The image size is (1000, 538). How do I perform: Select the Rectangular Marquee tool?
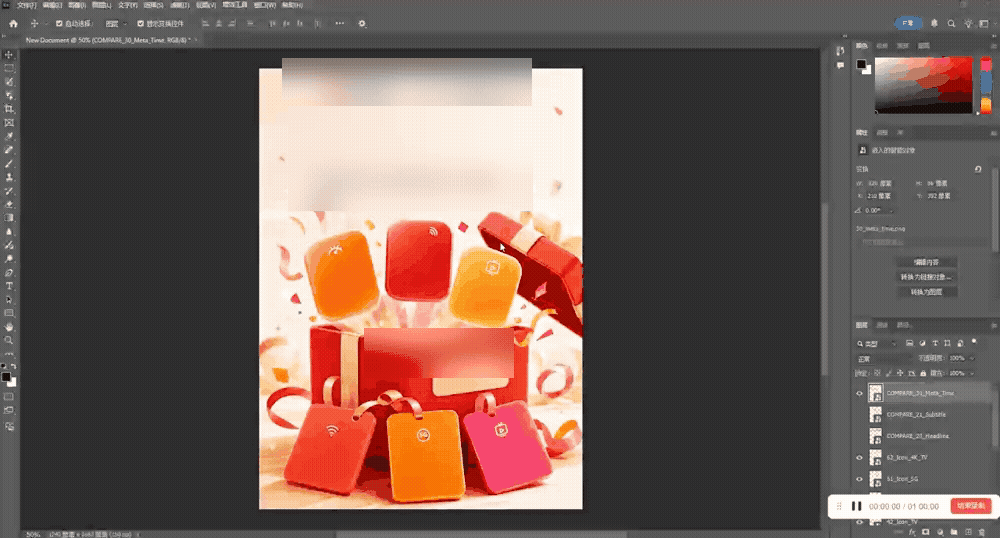click(x=9, y=68)
